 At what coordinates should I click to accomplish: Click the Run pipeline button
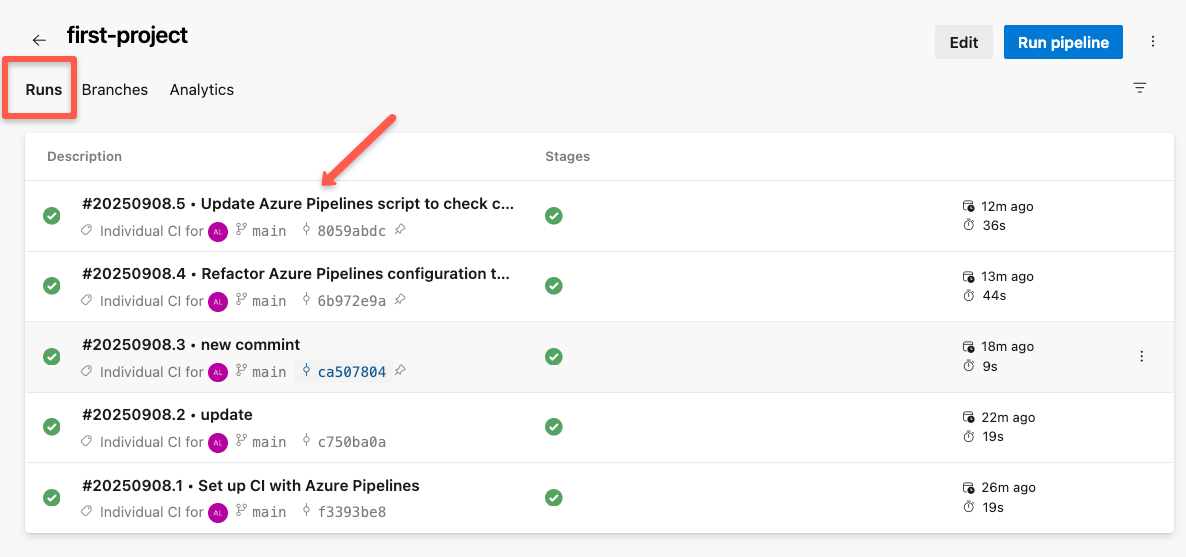[x=1063, y=42]
